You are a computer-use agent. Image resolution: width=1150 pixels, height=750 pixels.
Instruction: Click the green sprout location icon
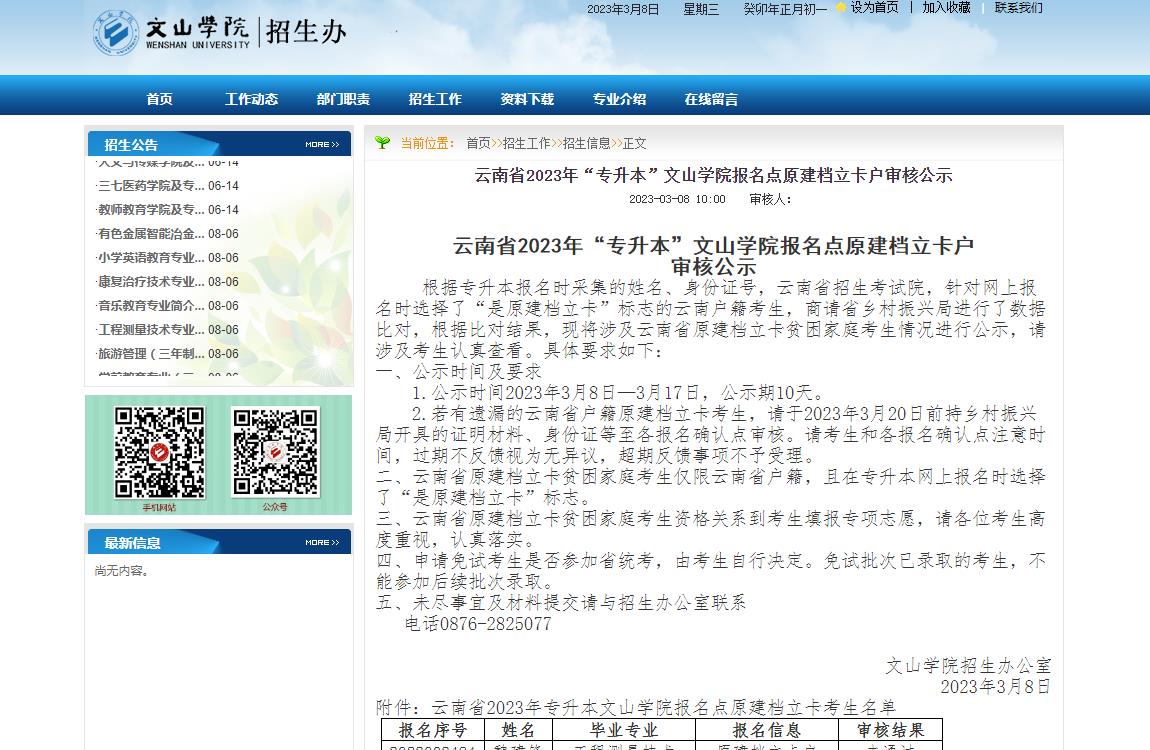point(382,142)
